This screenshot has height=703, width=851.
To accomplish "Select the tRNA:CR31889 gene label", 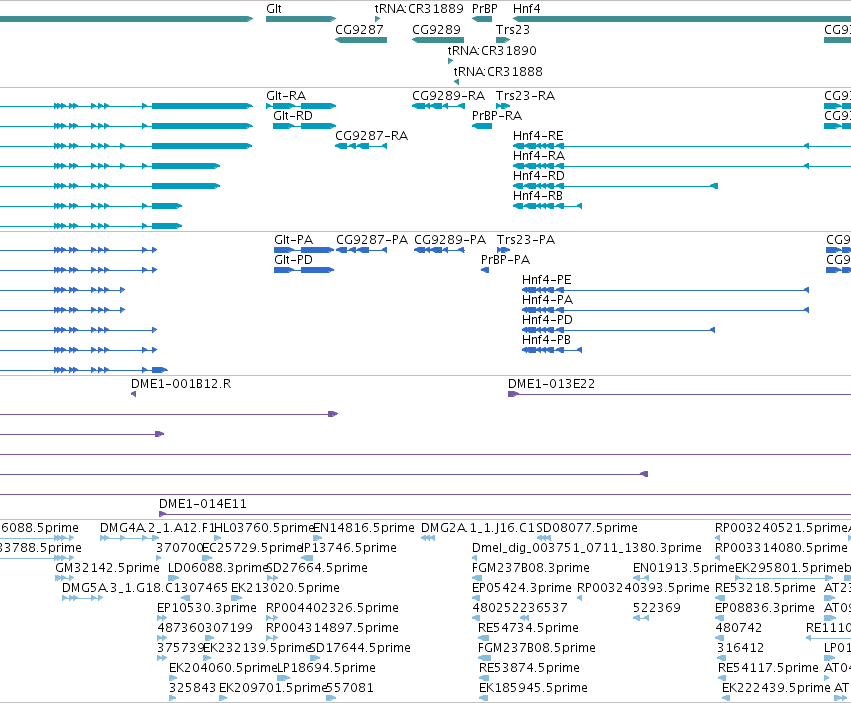I will point(419,9).
